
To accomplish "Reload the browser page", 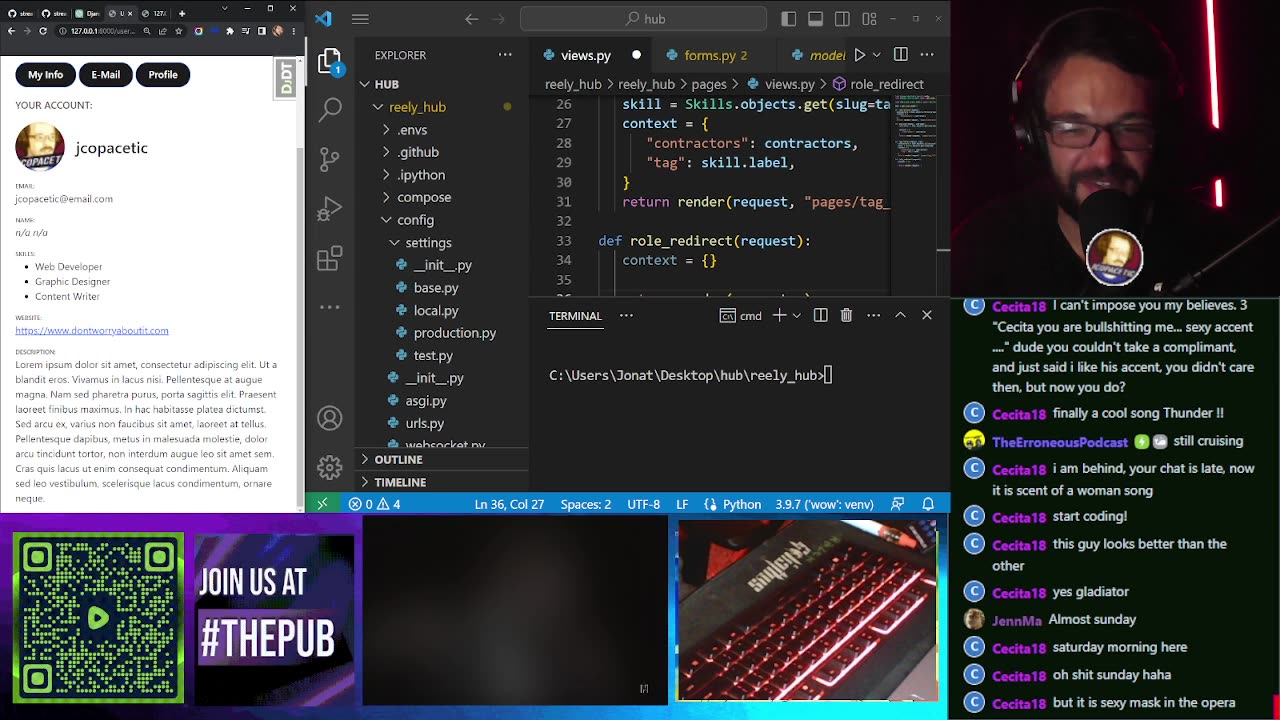I will (43, 31).
